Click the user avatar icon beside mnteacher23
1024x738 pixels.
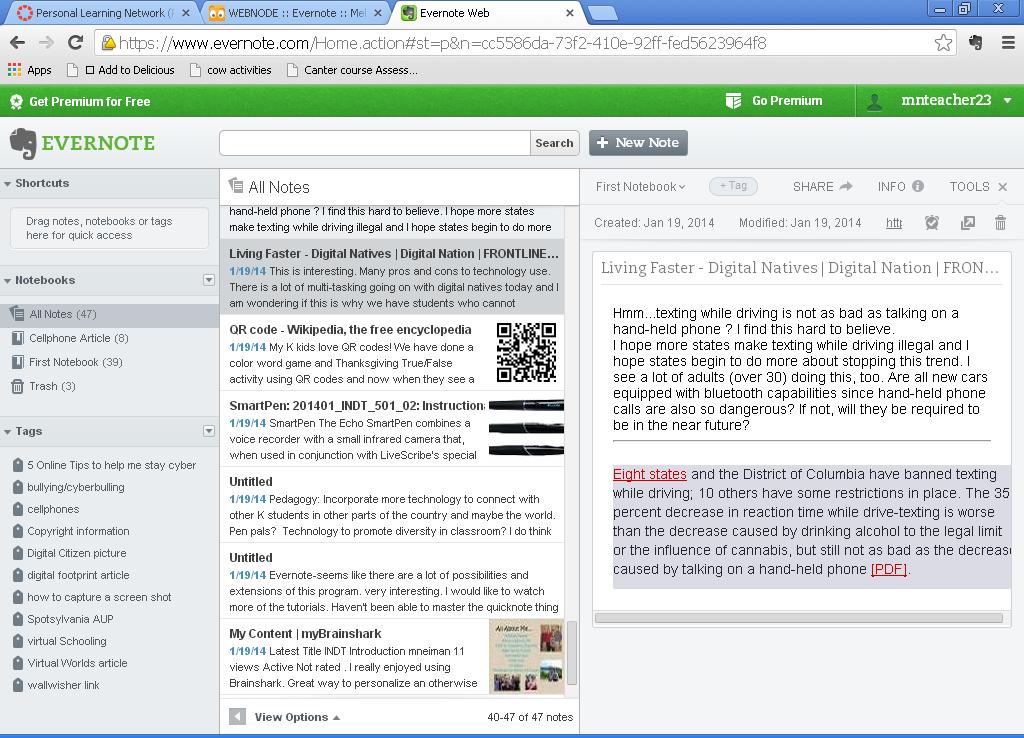874,101
